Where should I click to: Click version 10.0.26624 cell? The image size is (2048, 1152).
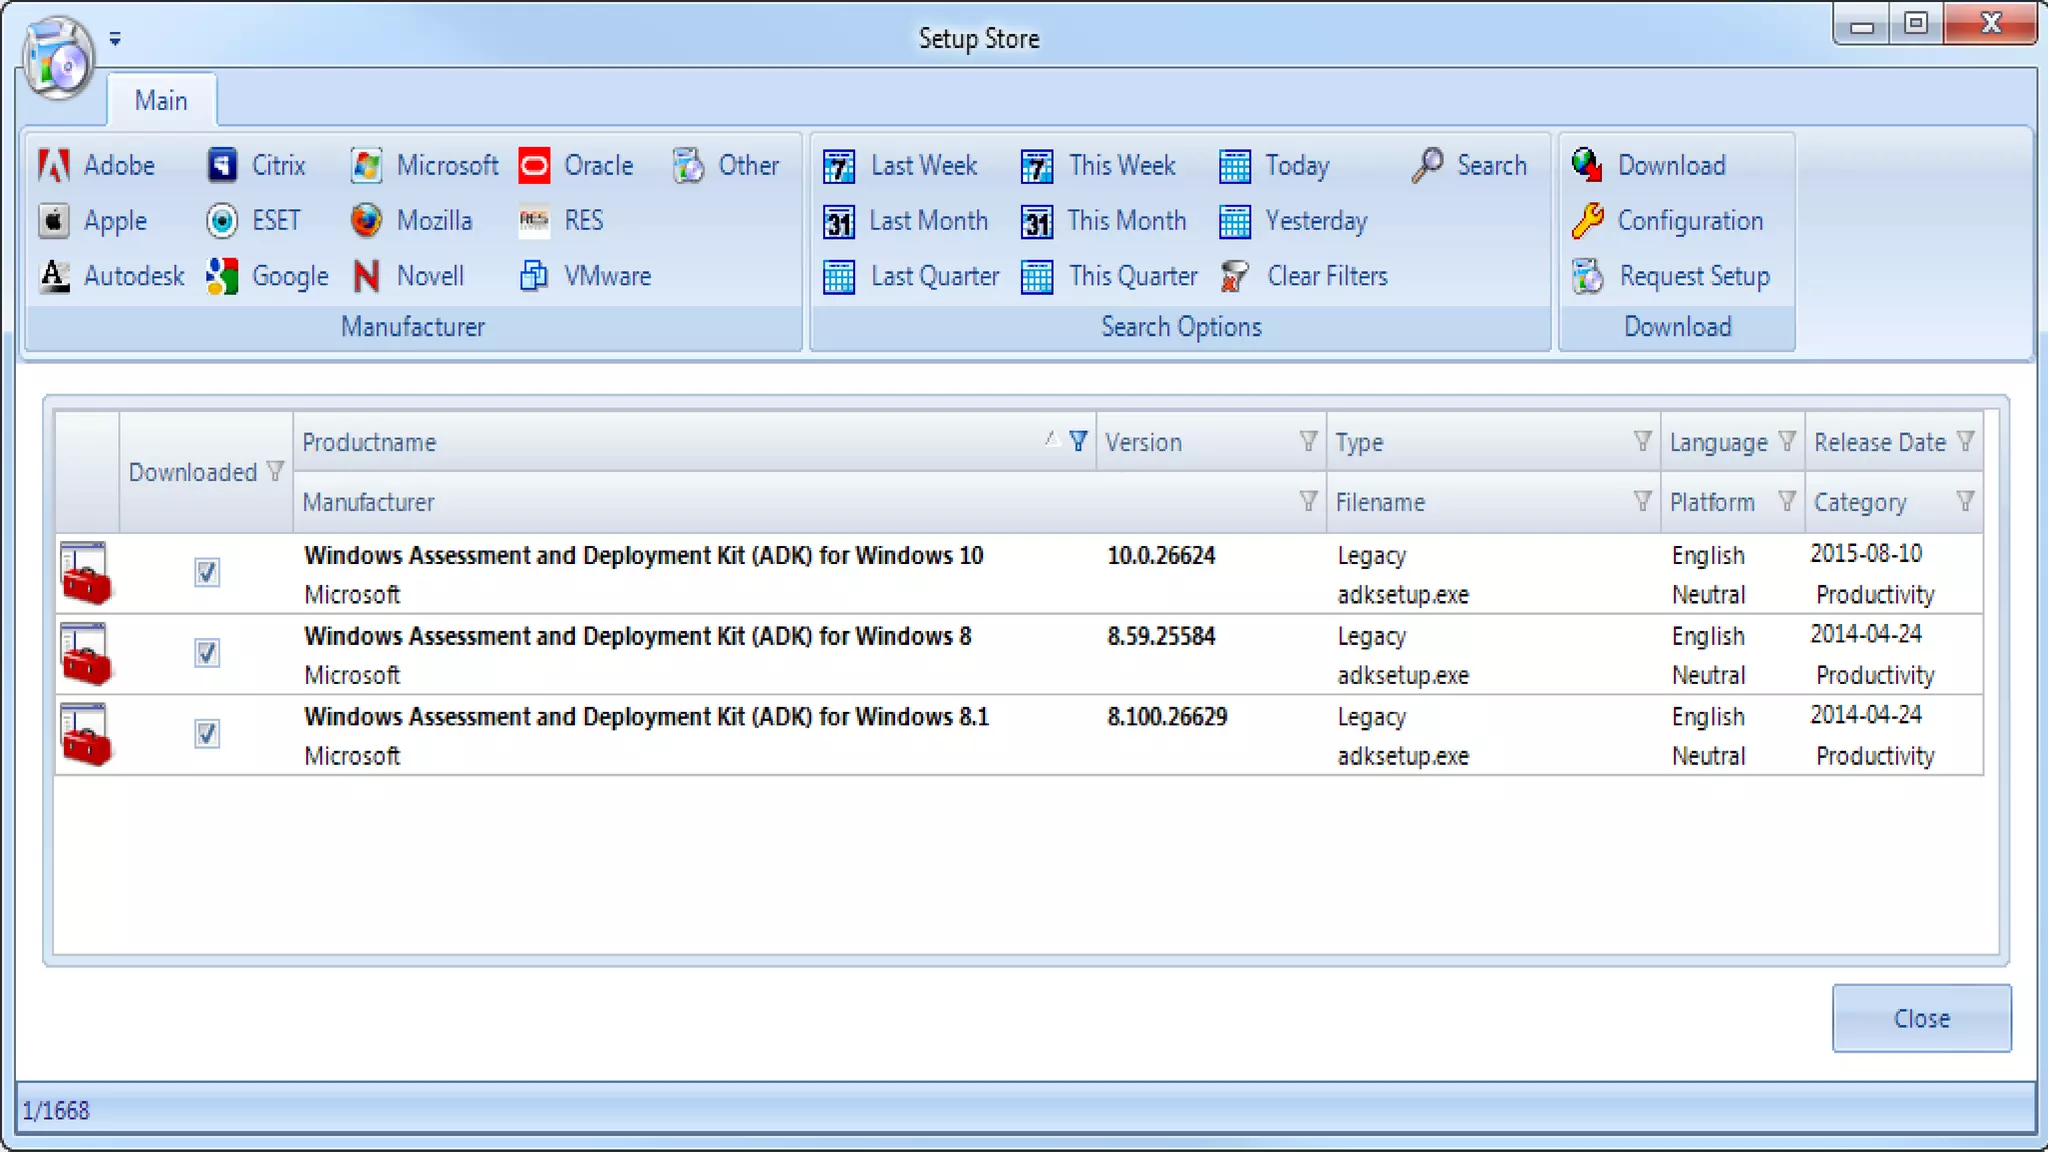pyautogui.click(x=1161, y=555)
